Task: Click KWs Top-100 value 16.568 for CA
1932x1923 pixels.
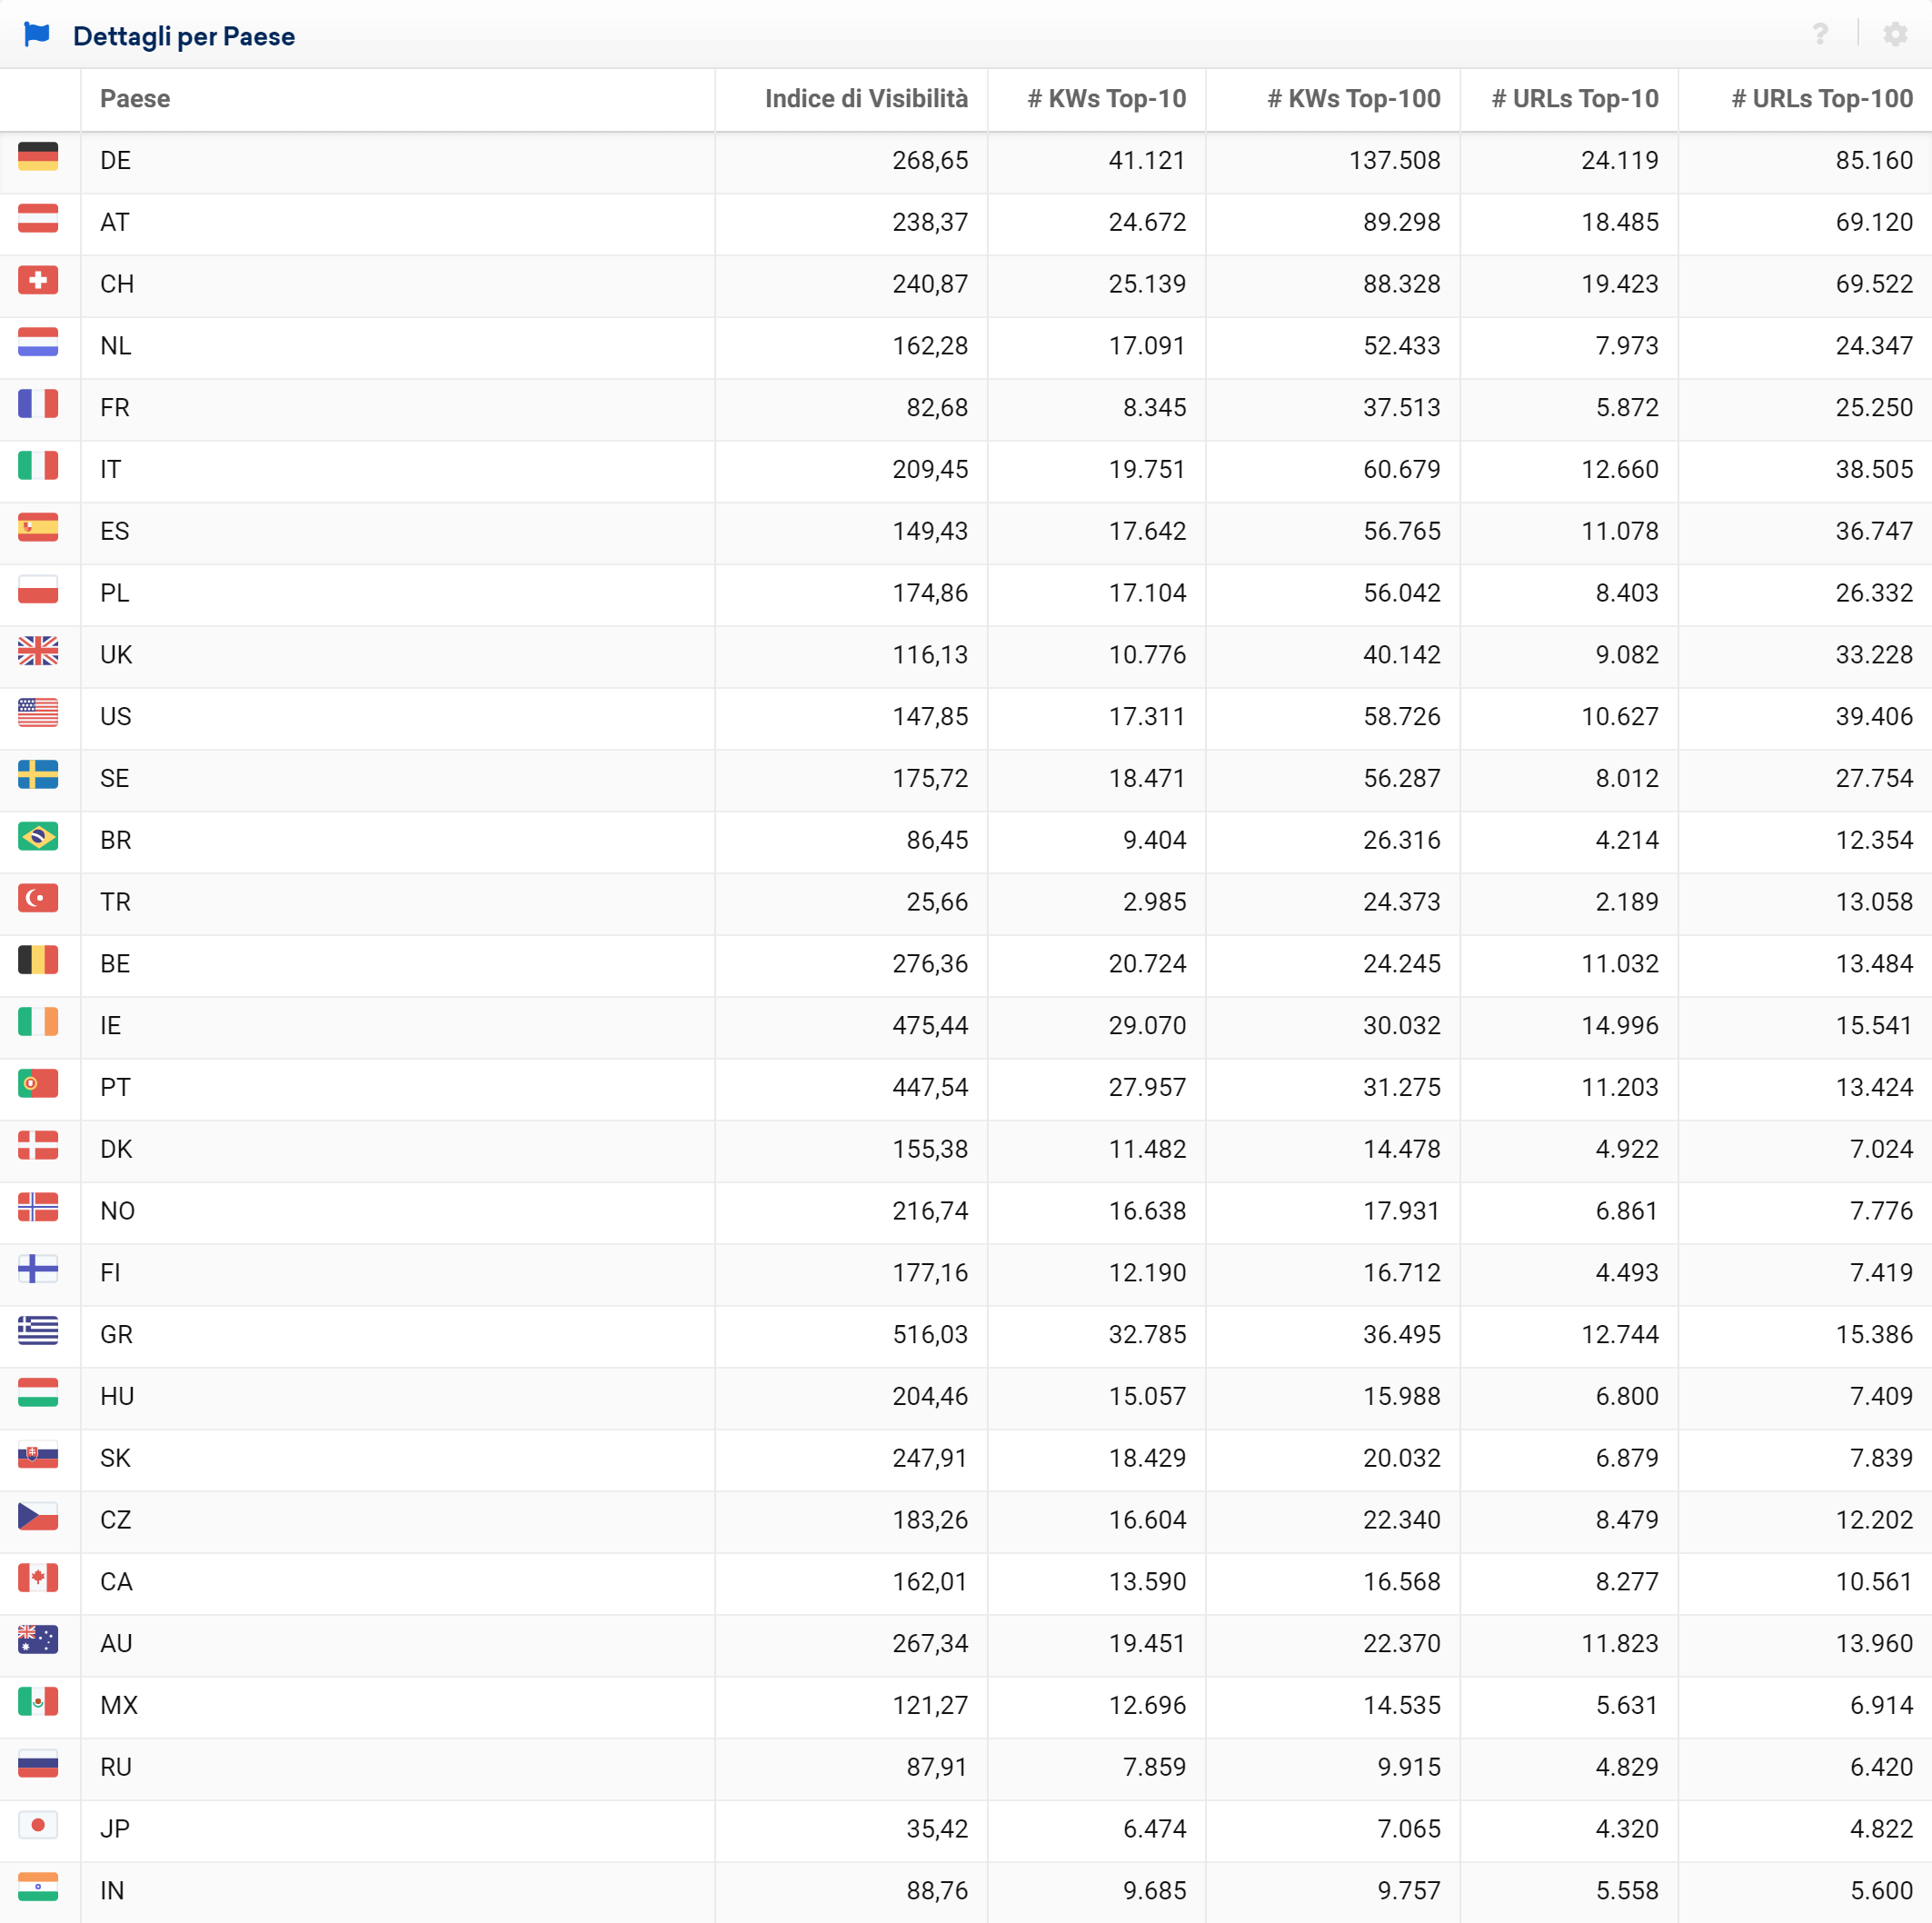Action: (x=1402, y=1582)
